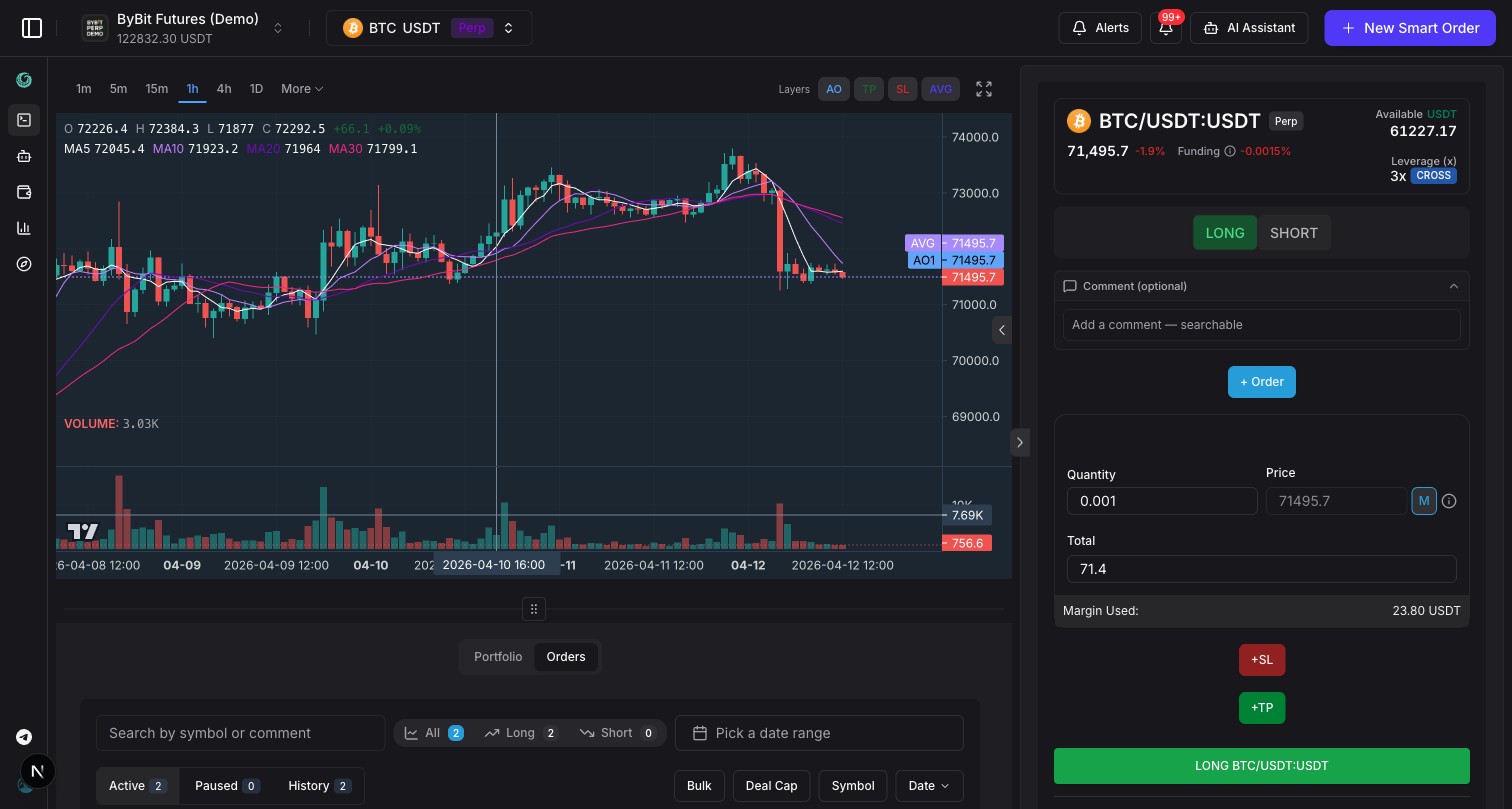Image resolution: width=1512 pixels, height=809 pixels.
Task: Collapse the Comment (optional) section
Action: (1261, 286)
